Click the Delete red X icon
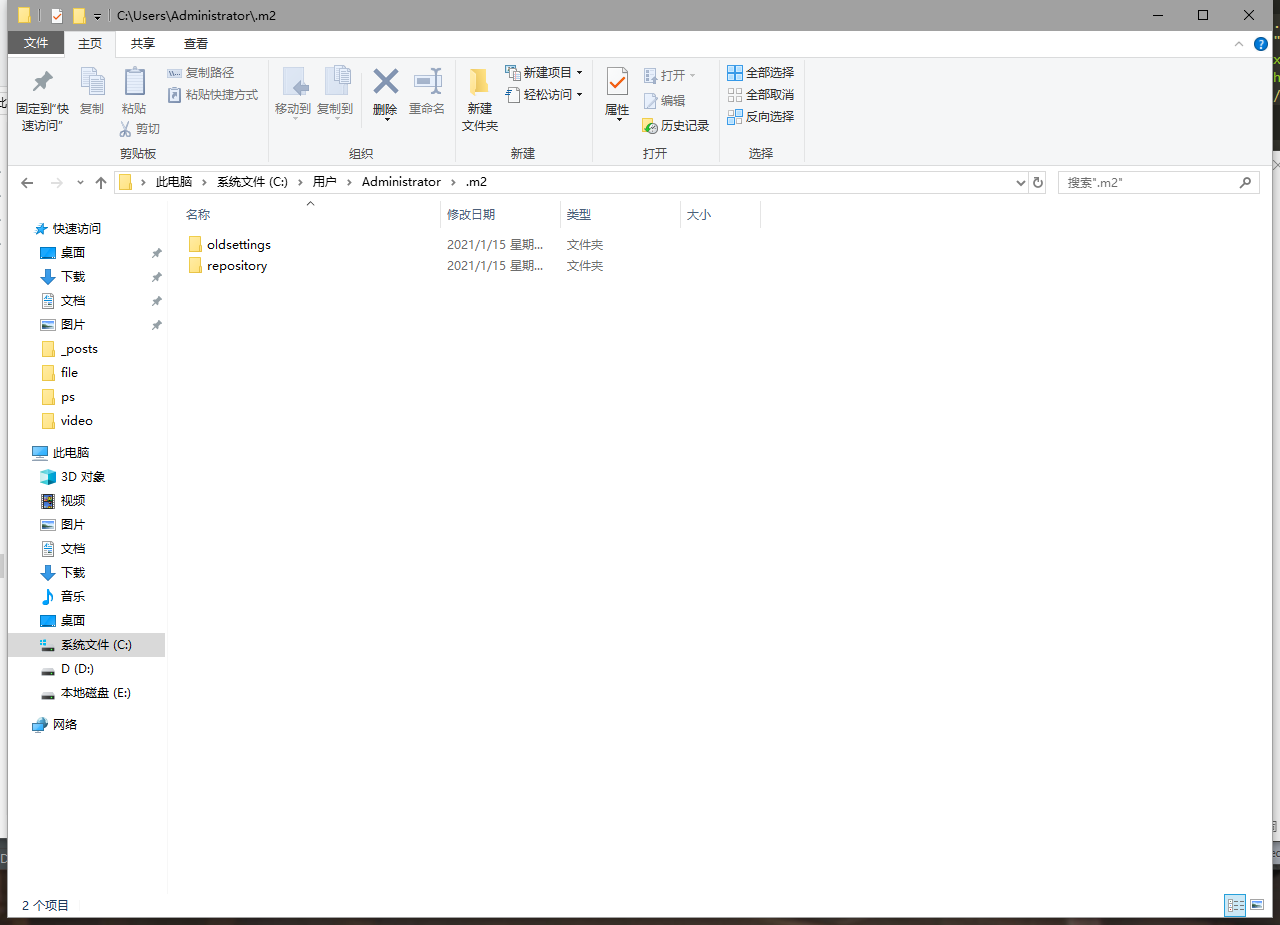 click(x=385, y=82)
